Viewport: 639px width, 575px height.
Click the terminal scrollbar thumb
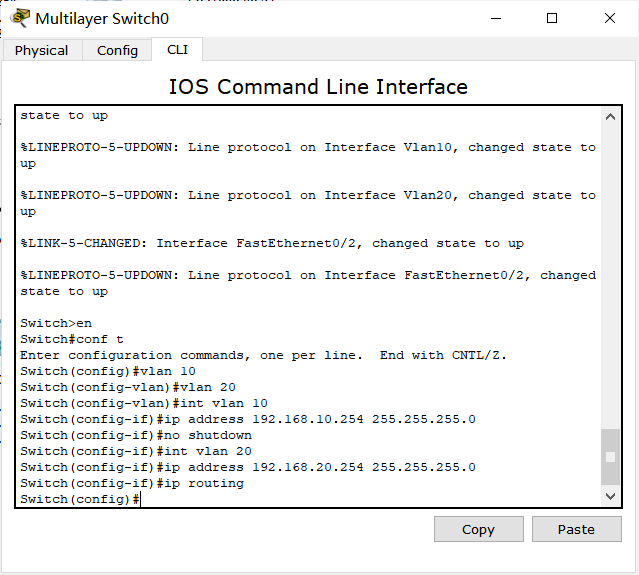[611, 457]
